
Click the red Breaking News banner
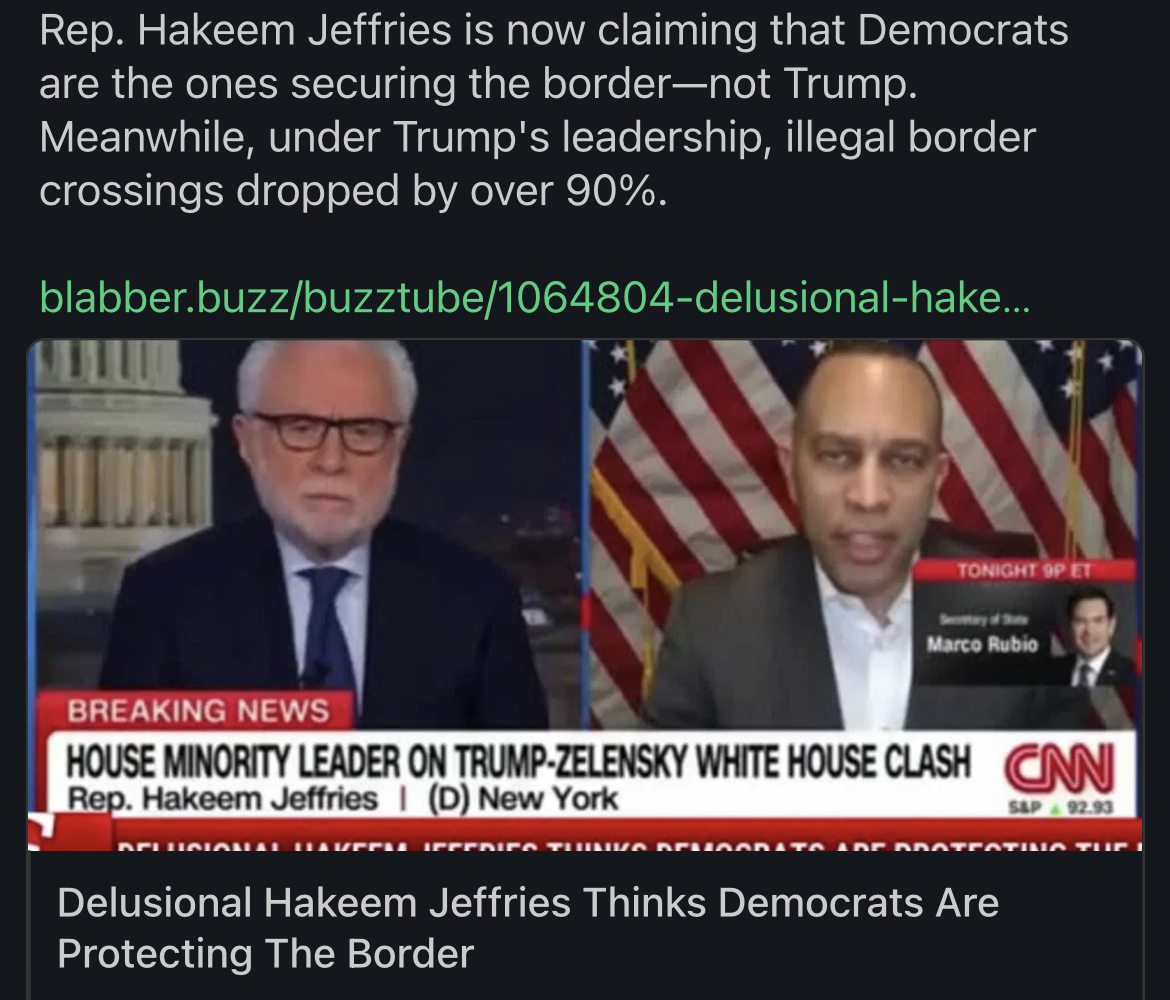click(196, 710)
